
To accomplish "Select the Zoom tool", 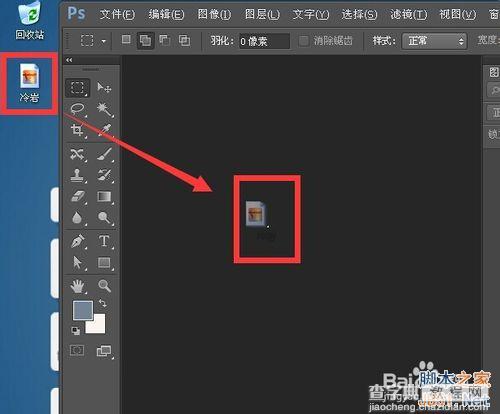I will (104, 286).
